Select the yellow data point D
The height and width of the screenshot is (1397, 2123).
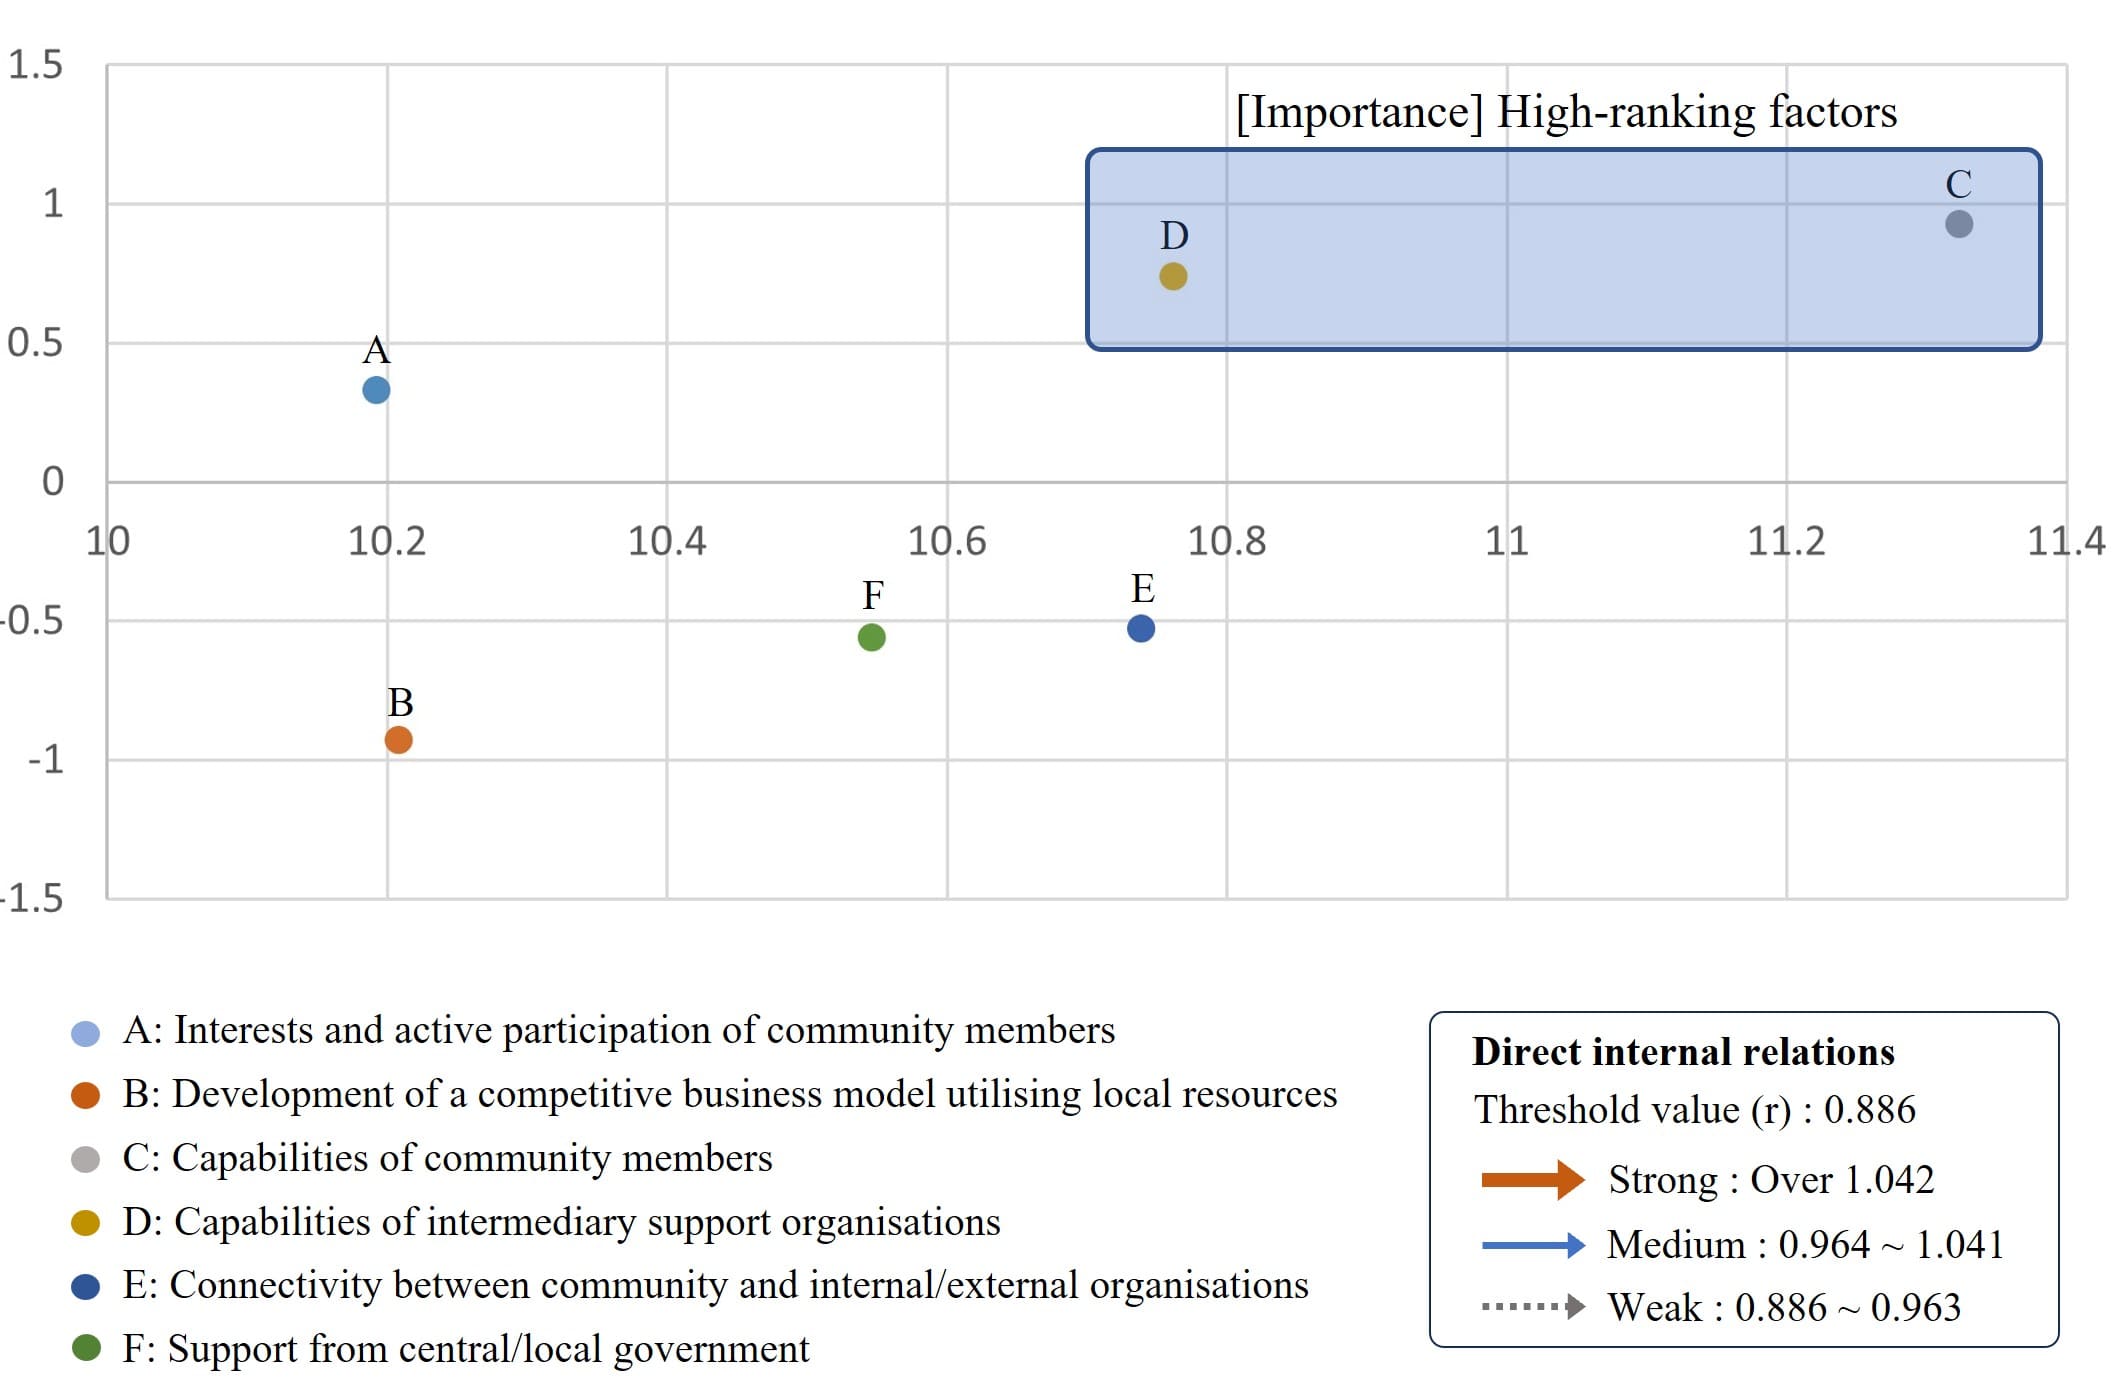click(1173, 276)
